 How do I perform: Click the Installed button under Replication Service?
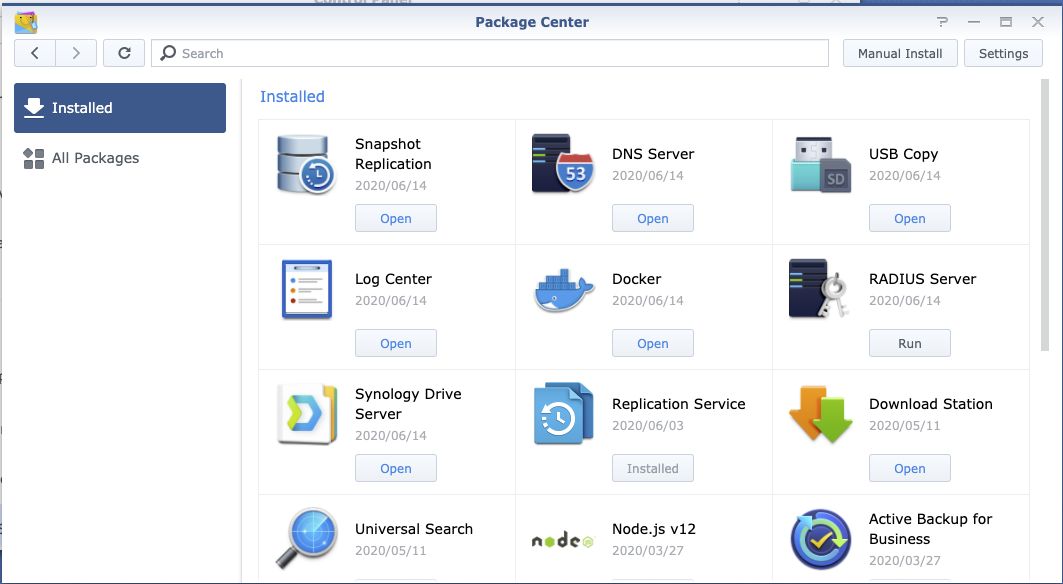click(653, 468)
